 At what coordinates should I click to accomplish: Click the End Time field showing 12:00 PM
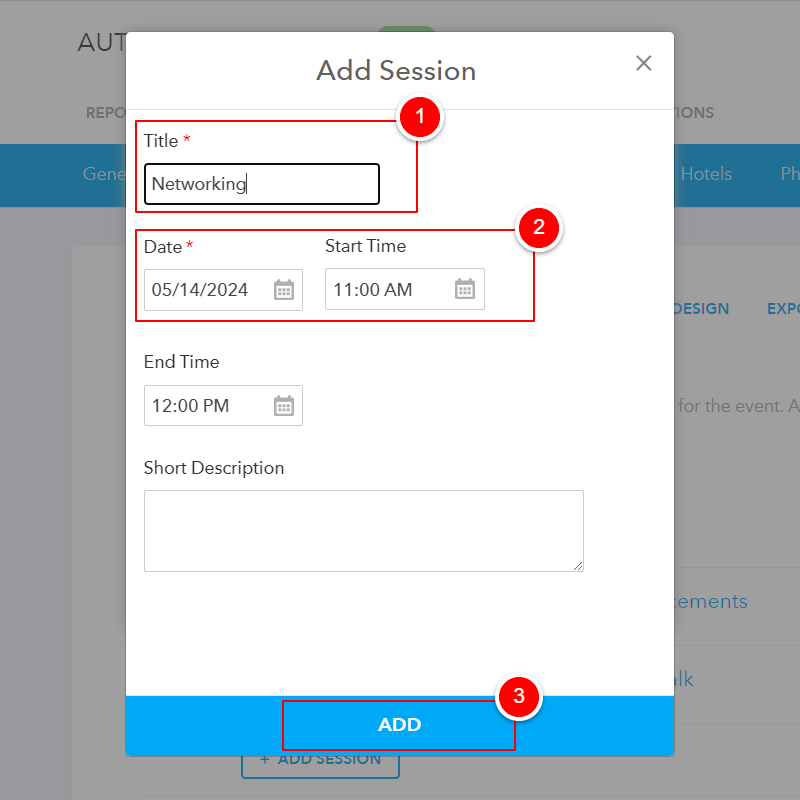(x=205, y=406)
